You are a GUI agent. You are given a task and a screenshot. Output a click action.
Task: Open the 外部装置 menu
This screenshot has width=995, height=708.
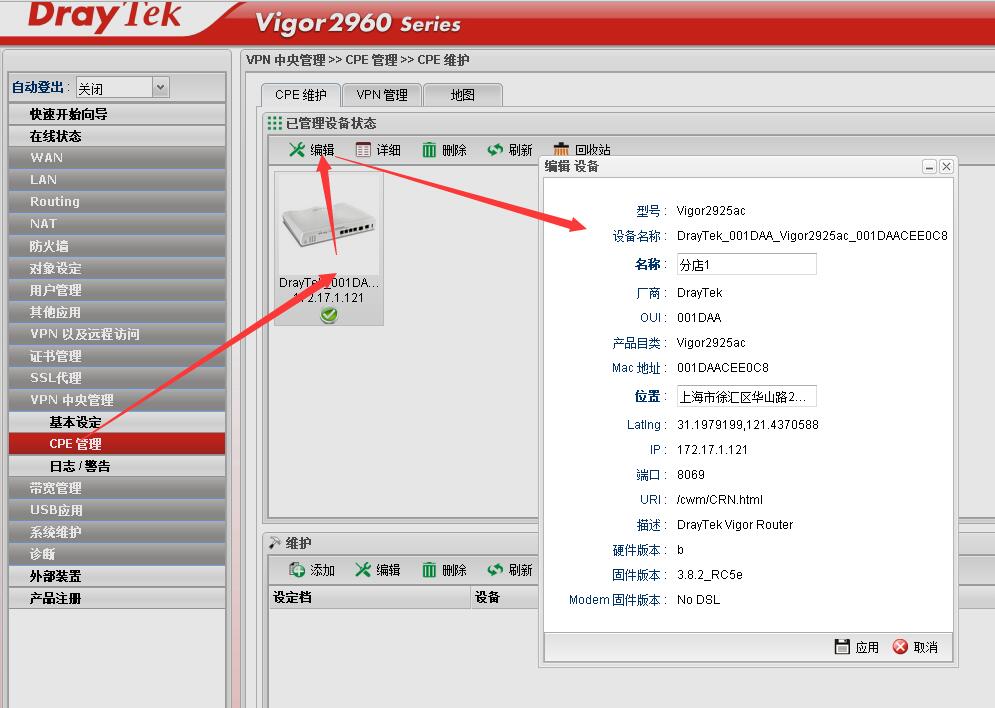pyautogui.click(x=117, y=576)
